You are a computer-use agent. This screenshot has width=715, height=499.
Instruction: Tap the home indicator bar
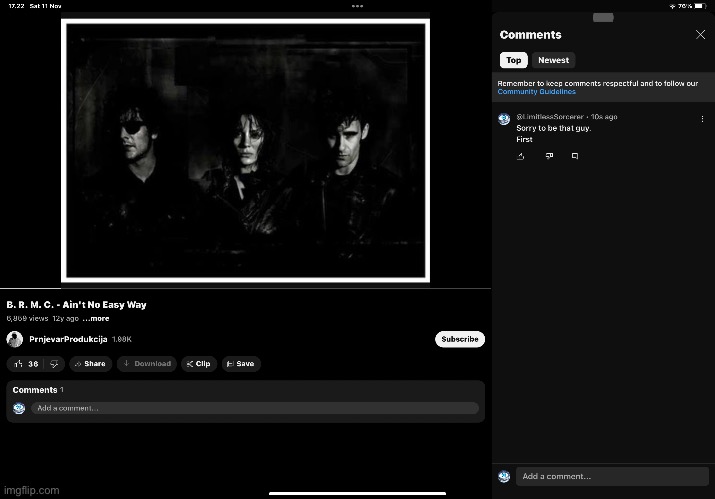tap(358, 494)
